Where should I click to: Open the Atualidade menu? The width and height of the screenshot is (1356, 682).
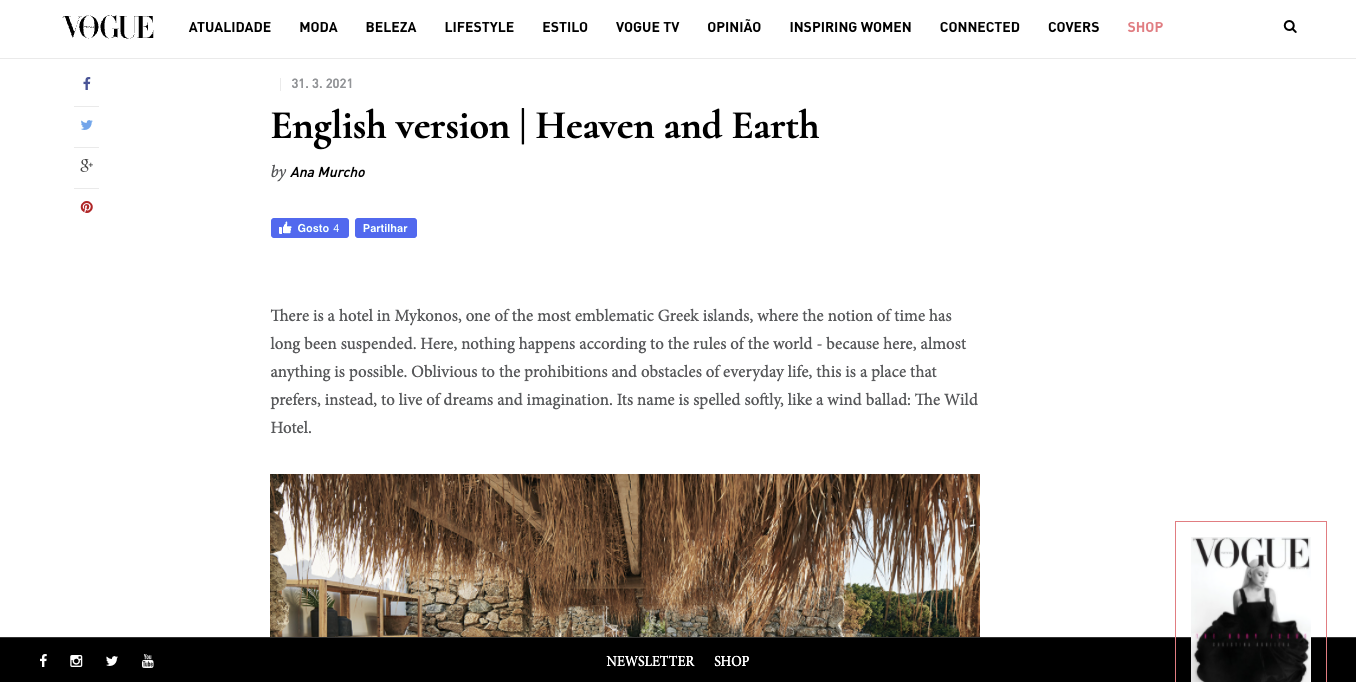[230, 27]
